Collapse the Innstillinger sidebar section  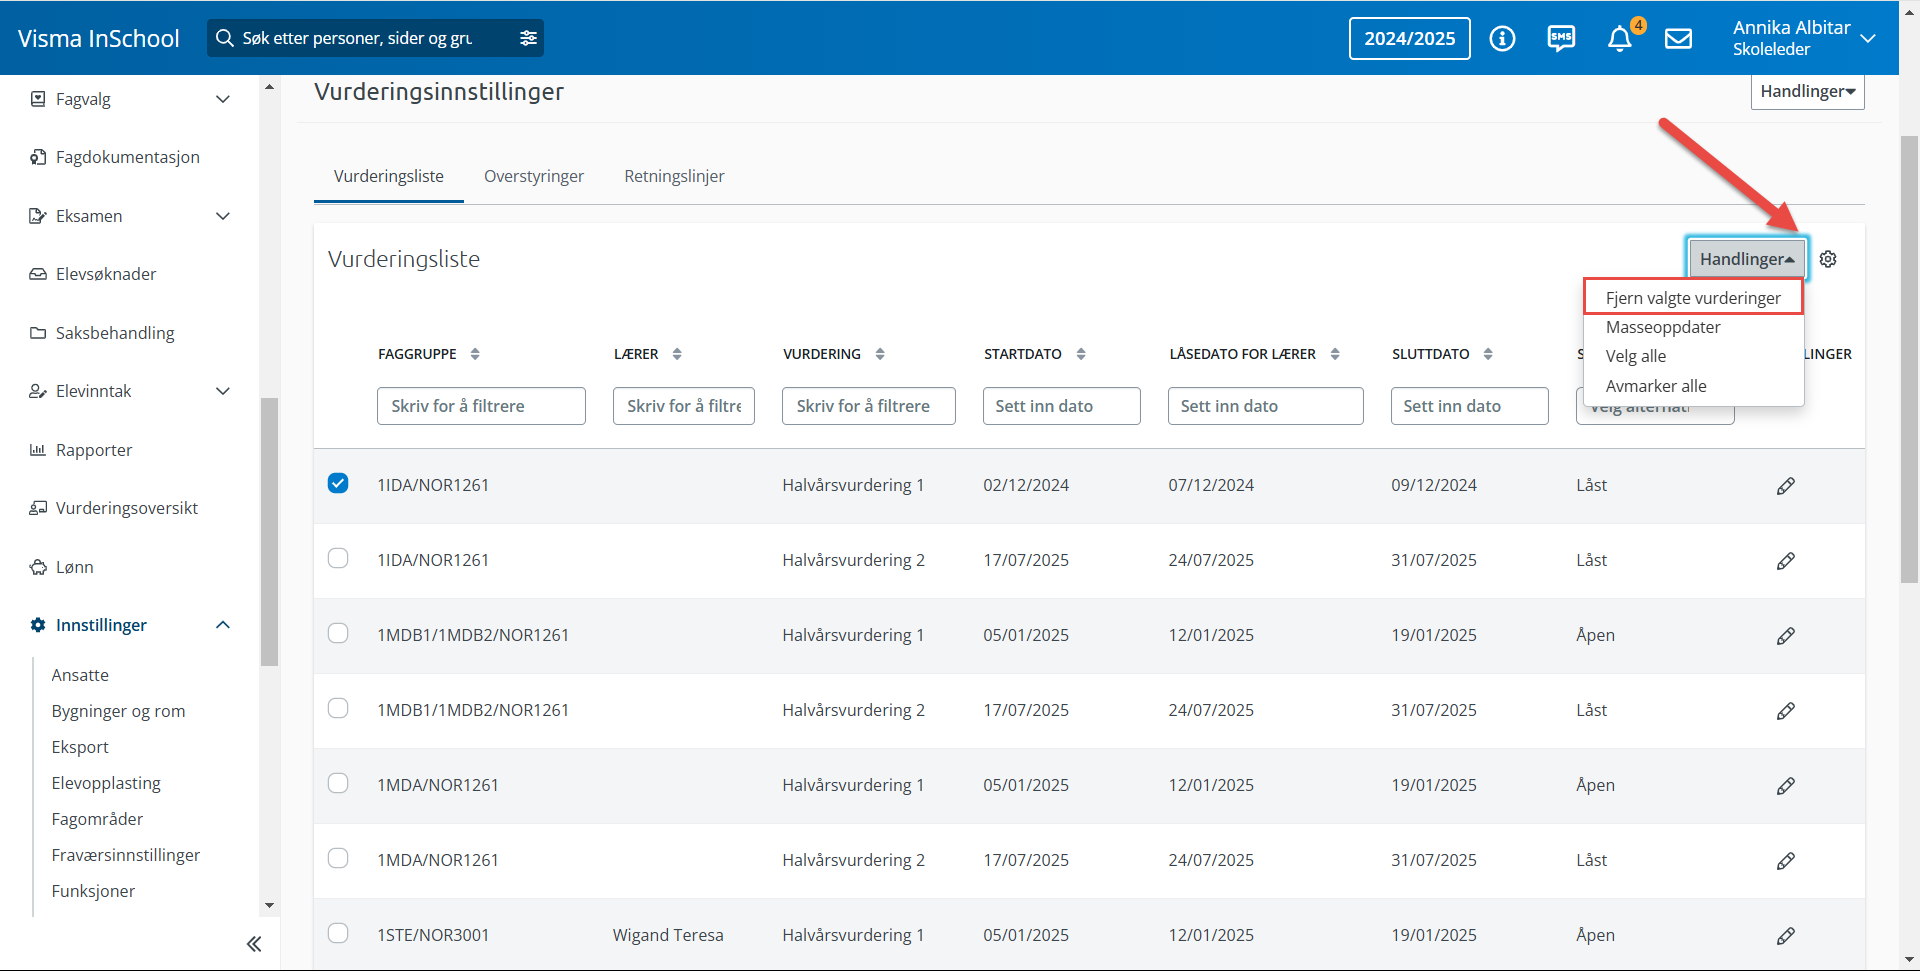[x=223, y=625]
